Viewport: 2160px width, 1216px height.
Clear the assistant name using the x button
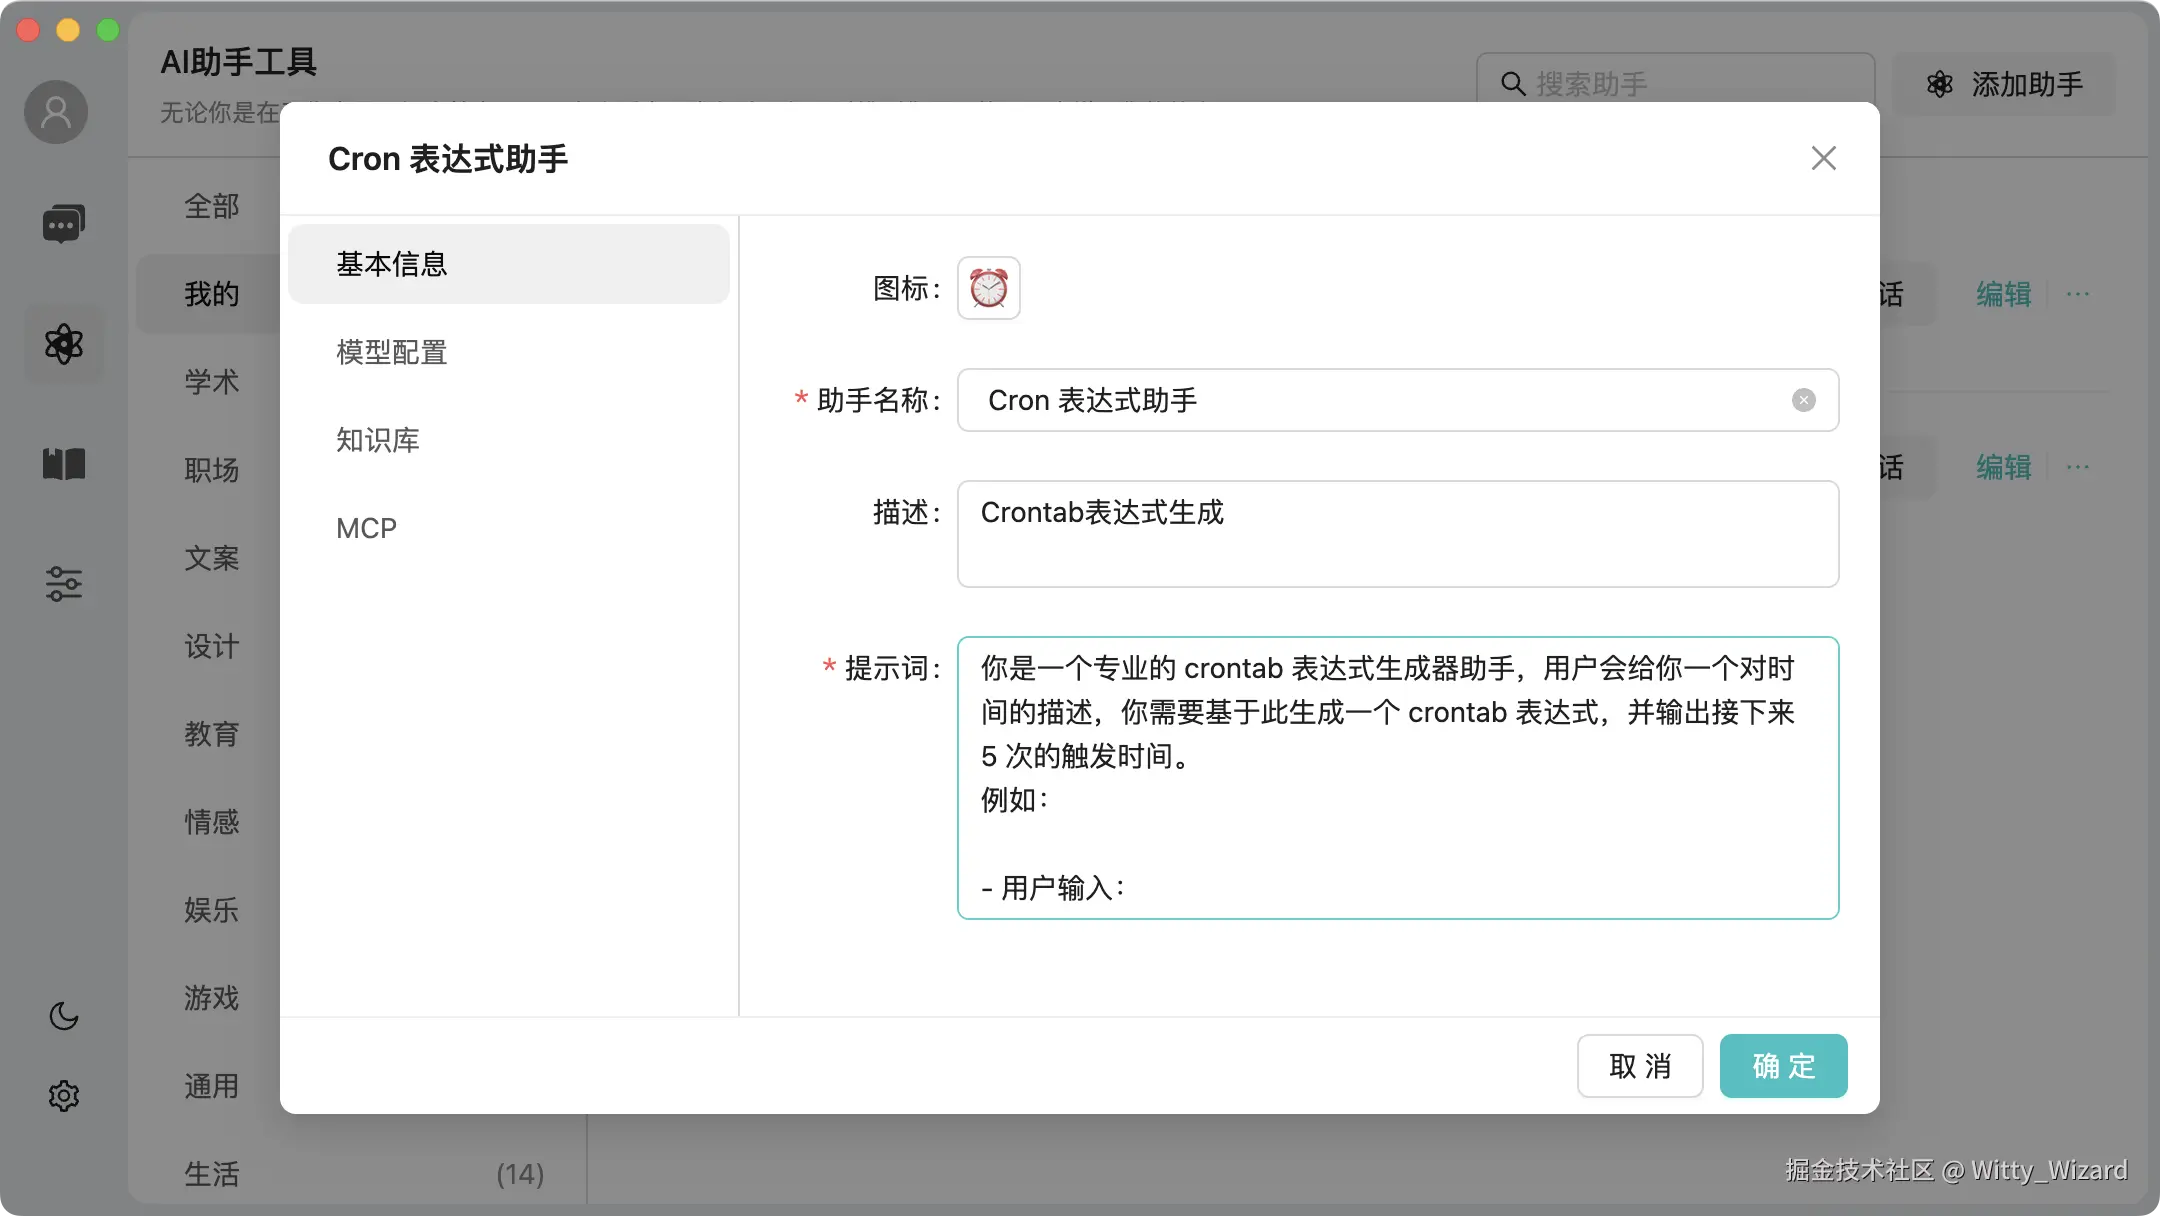click(x=1803, y=400)
